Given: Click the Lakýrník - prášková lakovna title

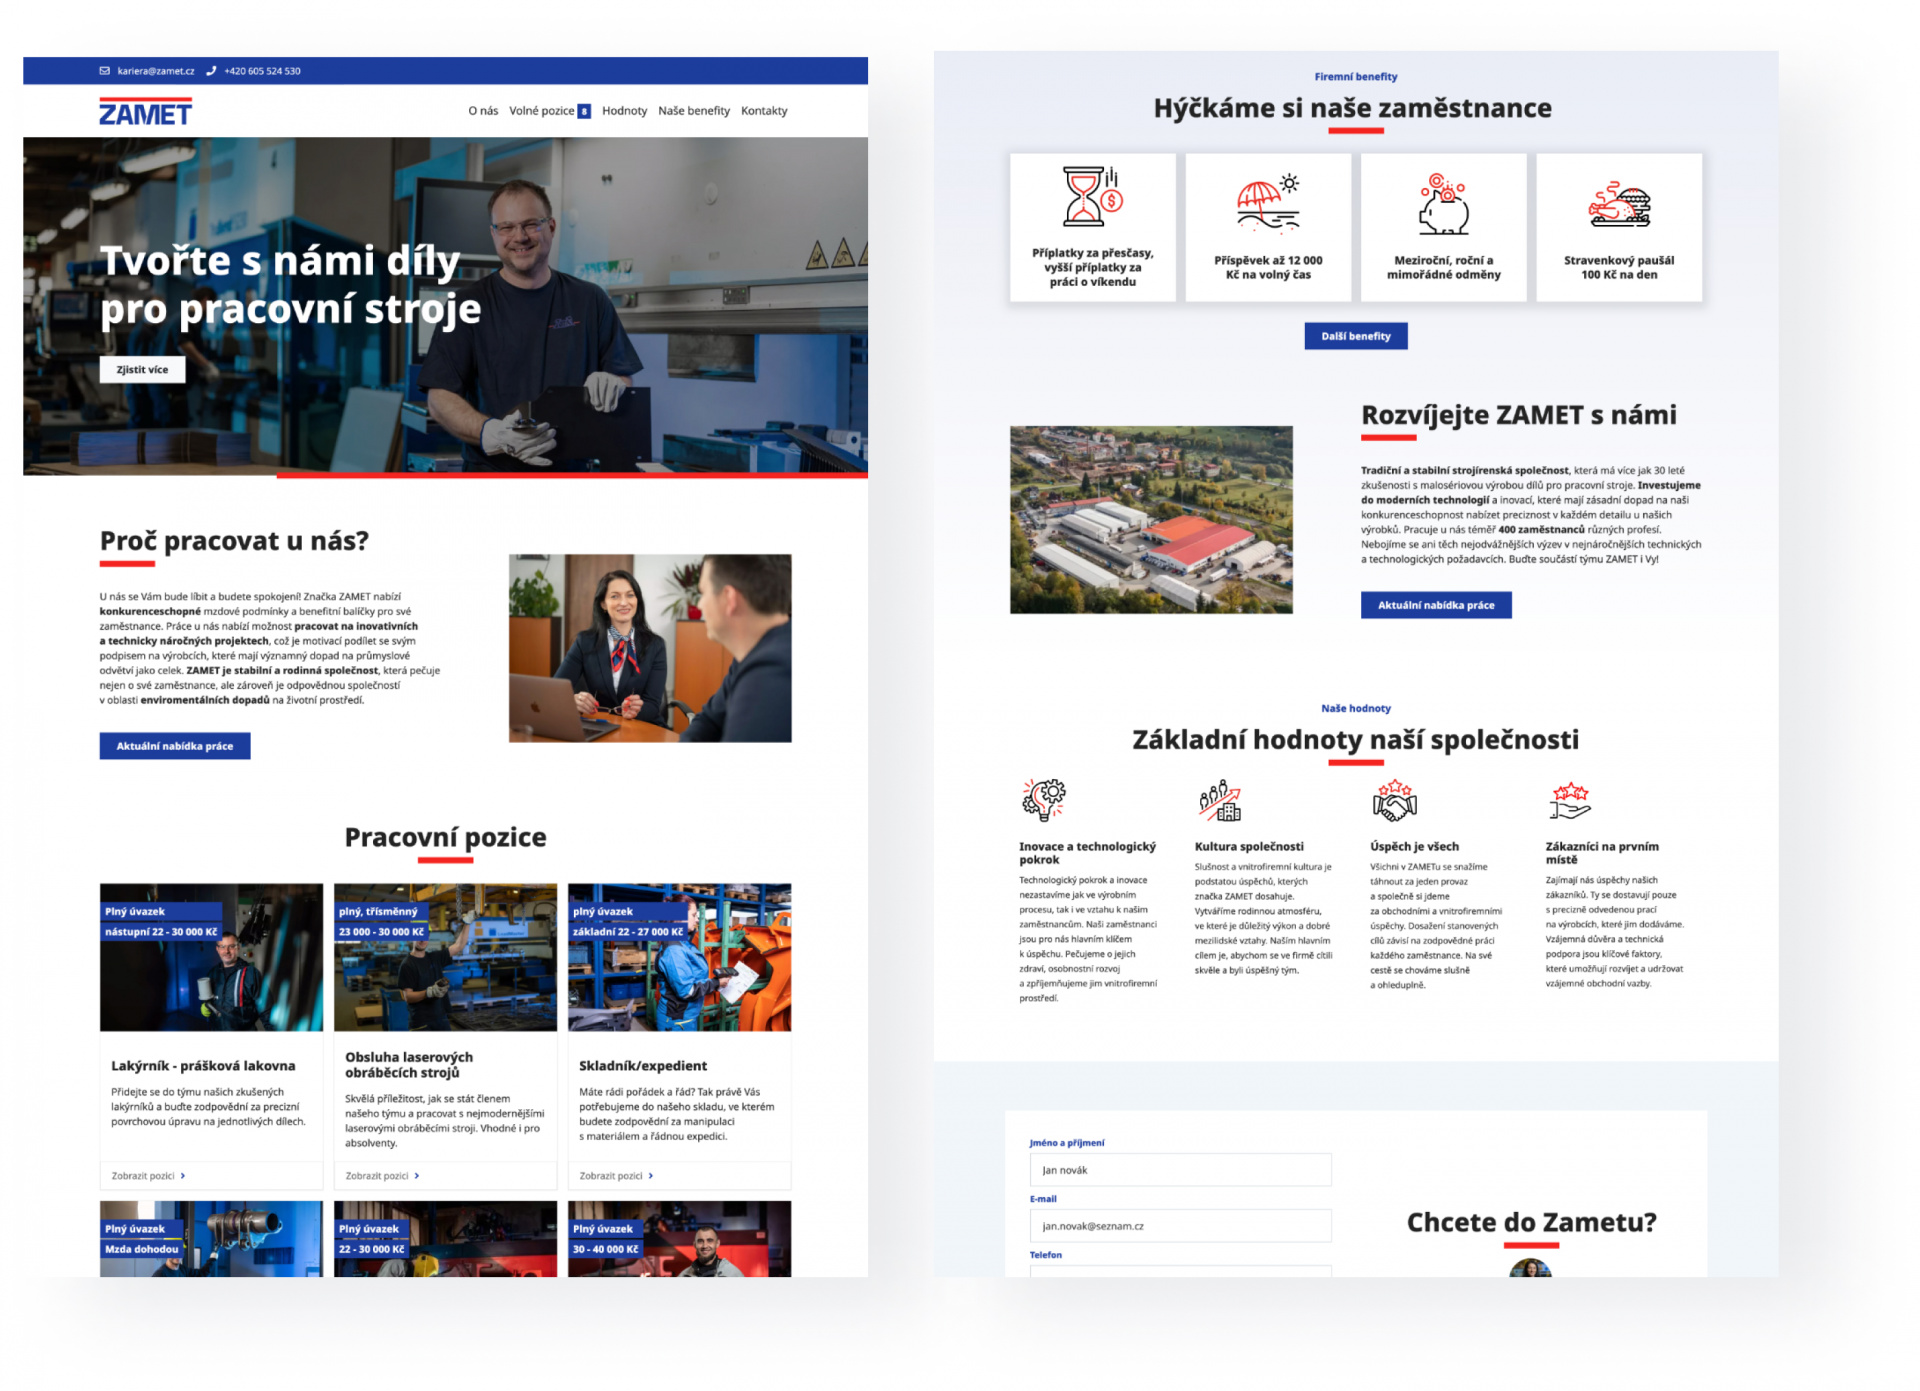Looking at the screenshot, I should (203, 1066).
